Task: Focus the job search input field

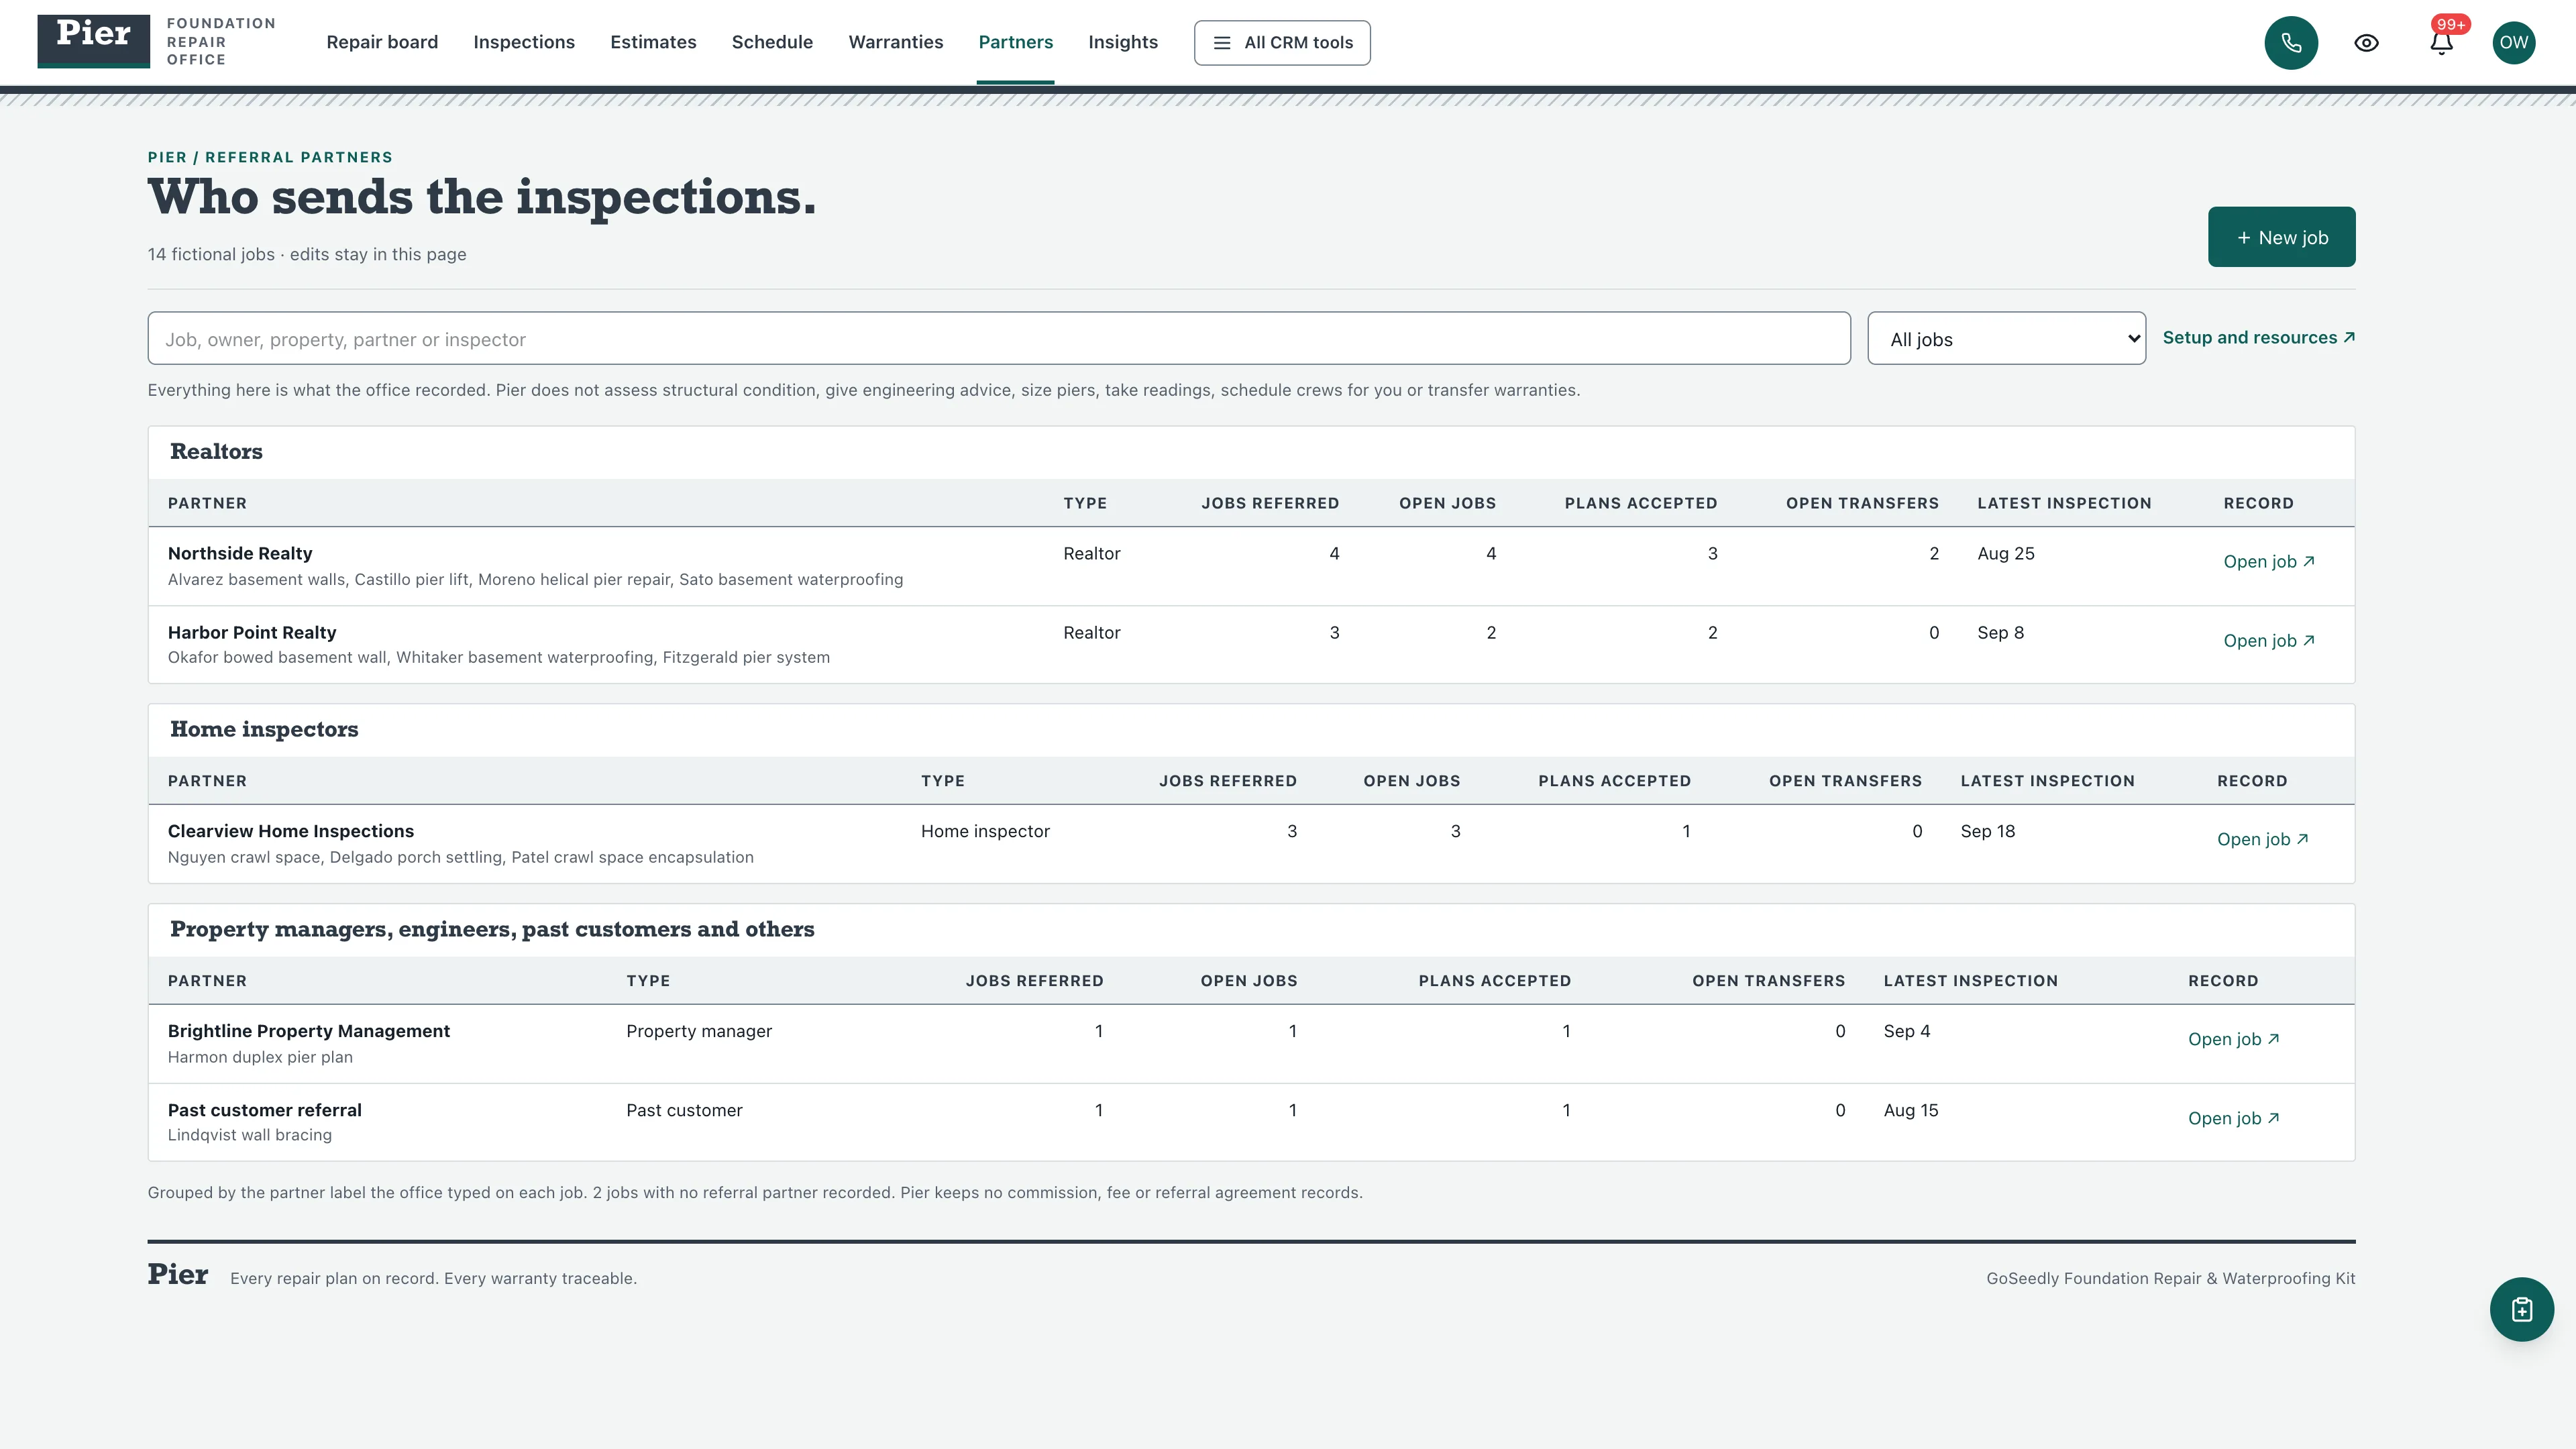Action: point(999,339)
